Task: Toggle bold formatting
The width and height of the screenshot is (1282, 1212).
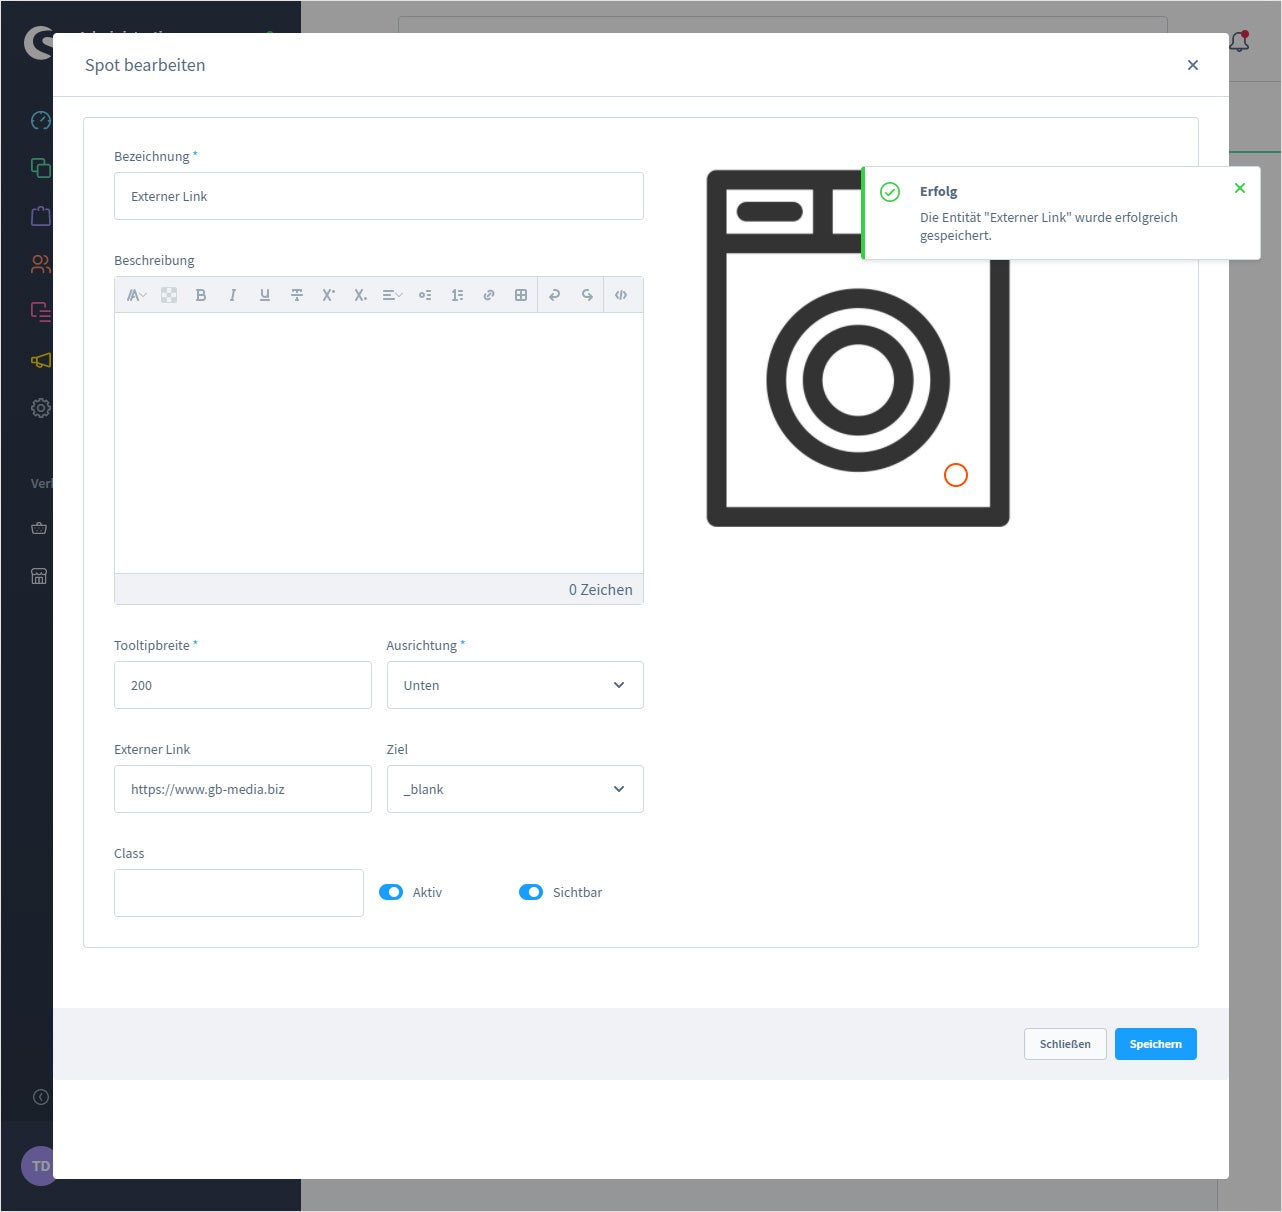Action: 201,295
